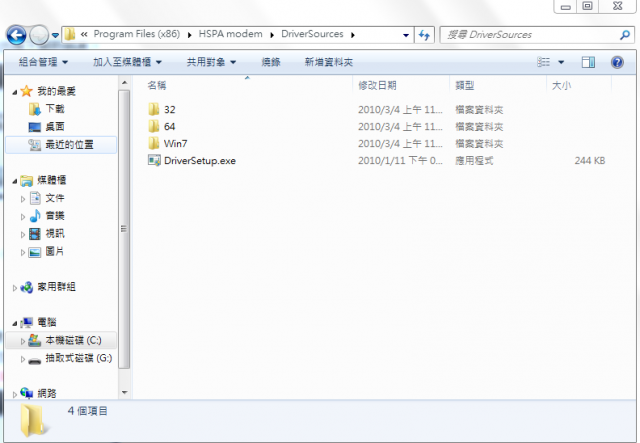Expand the 視訊 videos library
Image resolution: width=640 pixels, height=443 pixels.
pyautogui.click(x=23, y=234)
